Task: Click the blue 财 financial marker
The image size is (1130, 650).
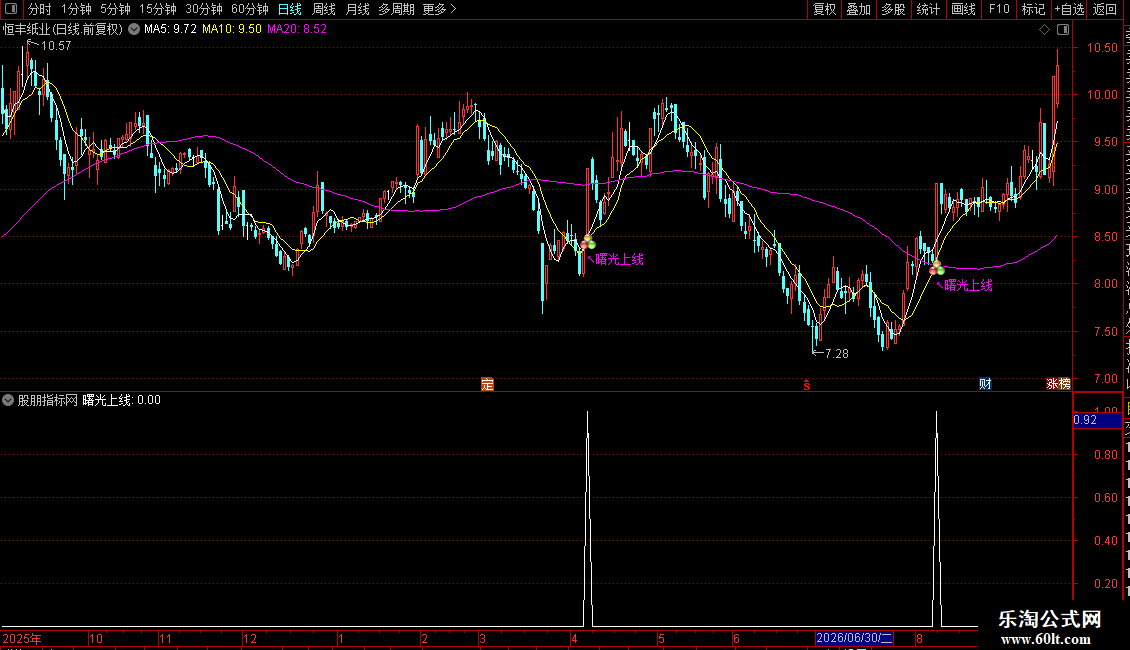Action: 985,384
